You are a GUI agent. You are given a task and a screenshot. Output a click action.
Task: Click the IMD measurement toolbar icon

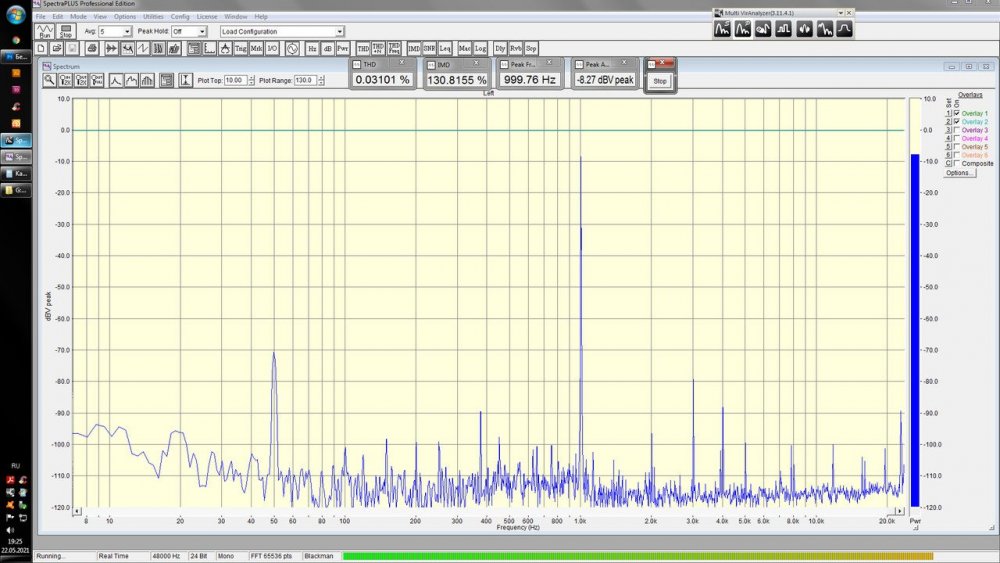413,48
